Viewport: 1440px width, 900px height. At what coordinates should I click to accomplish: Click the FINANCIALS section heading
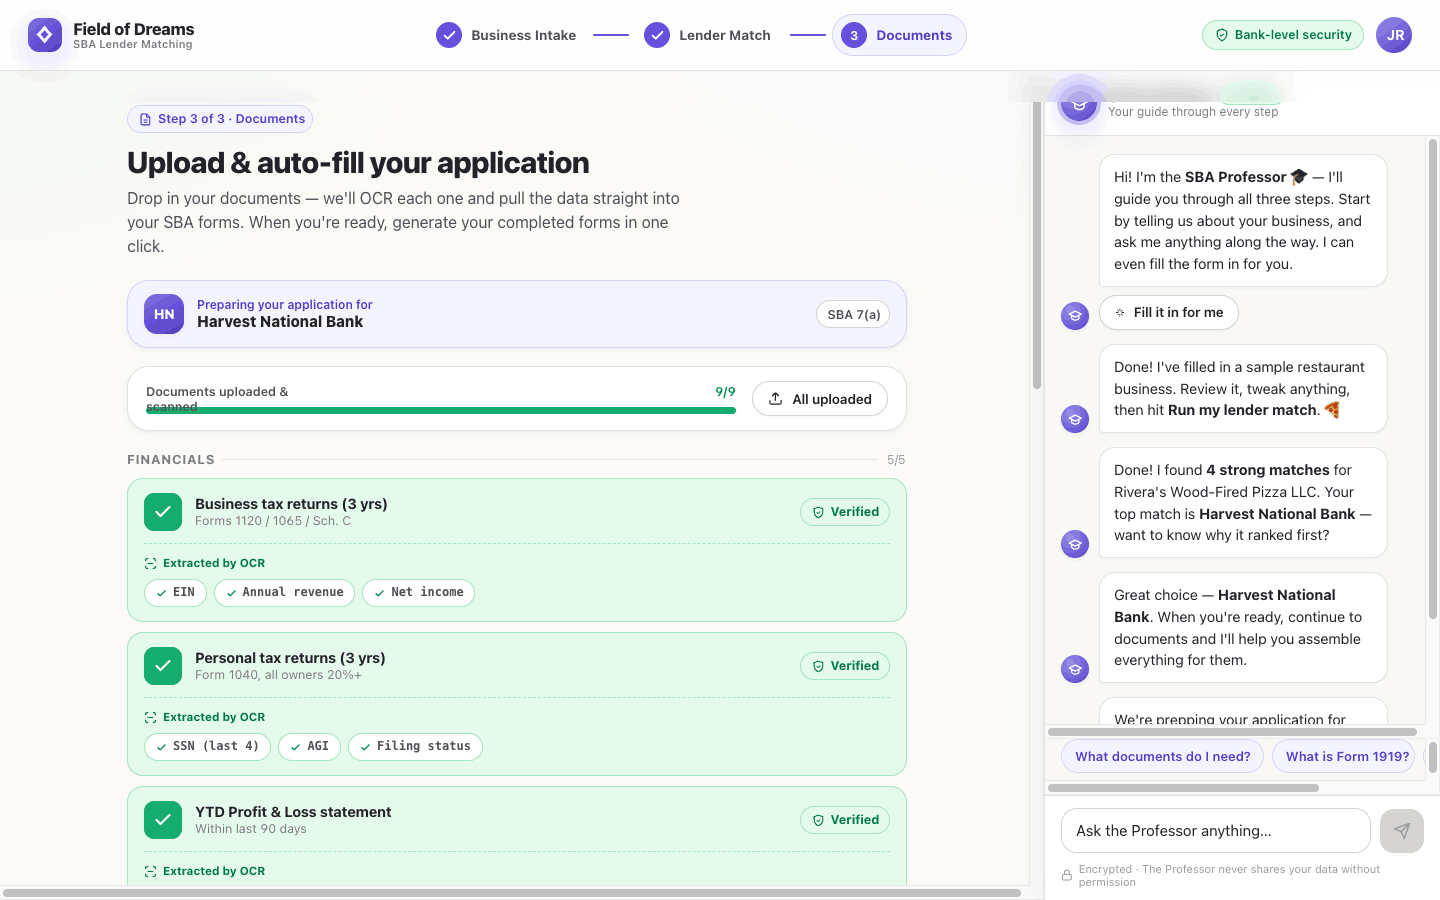click(x=171, y=460)
